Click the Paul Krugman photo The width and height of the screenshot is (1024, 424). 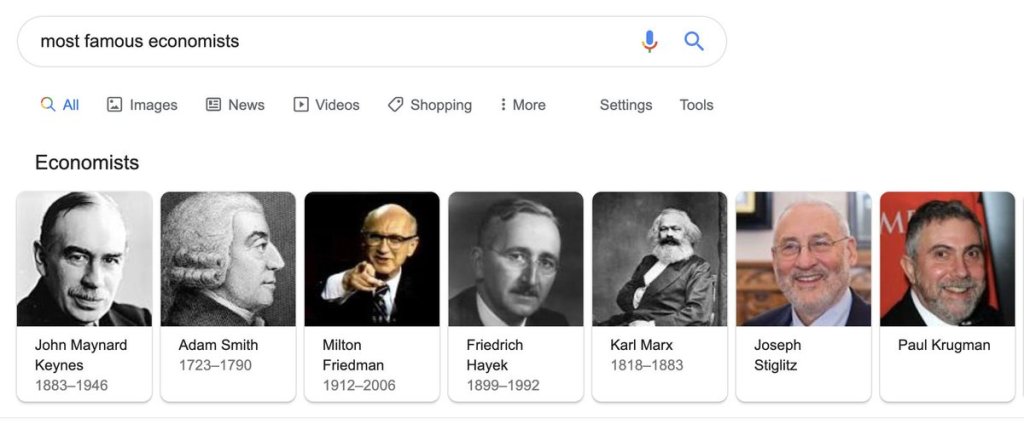(x=947, y=259)
